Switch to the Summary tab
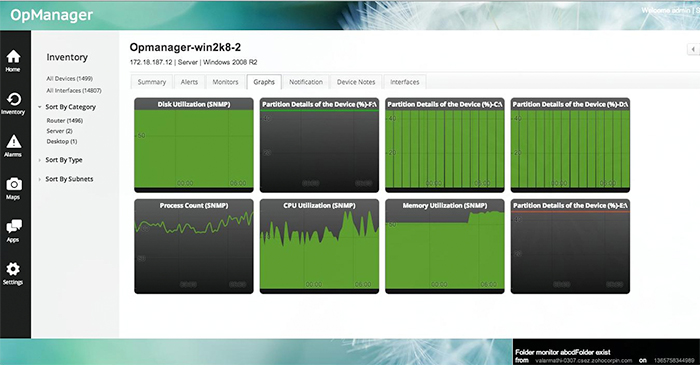 (152, 82)
